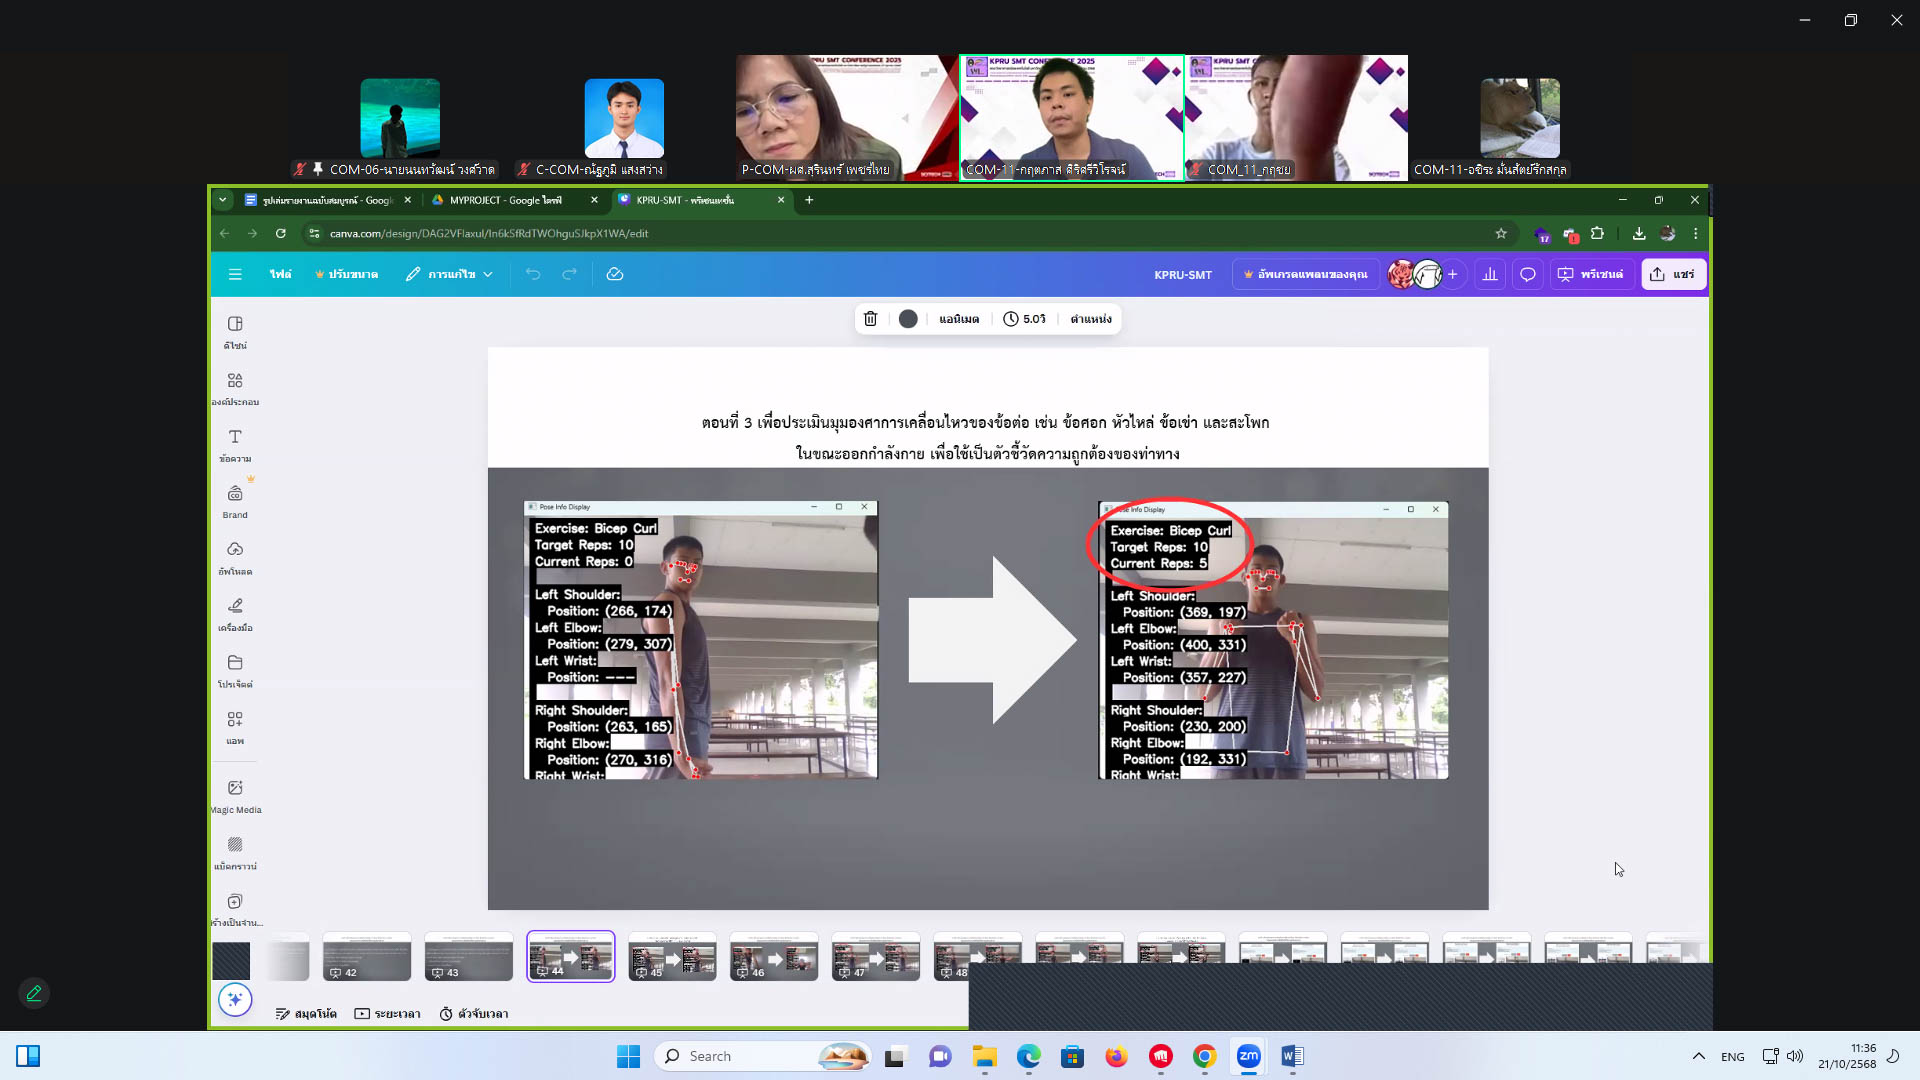Image resolution: width=1920 pixels, height=1080 pixels.
Task: Show hidden system tray icons
Action: (x=1698, y=1056)
